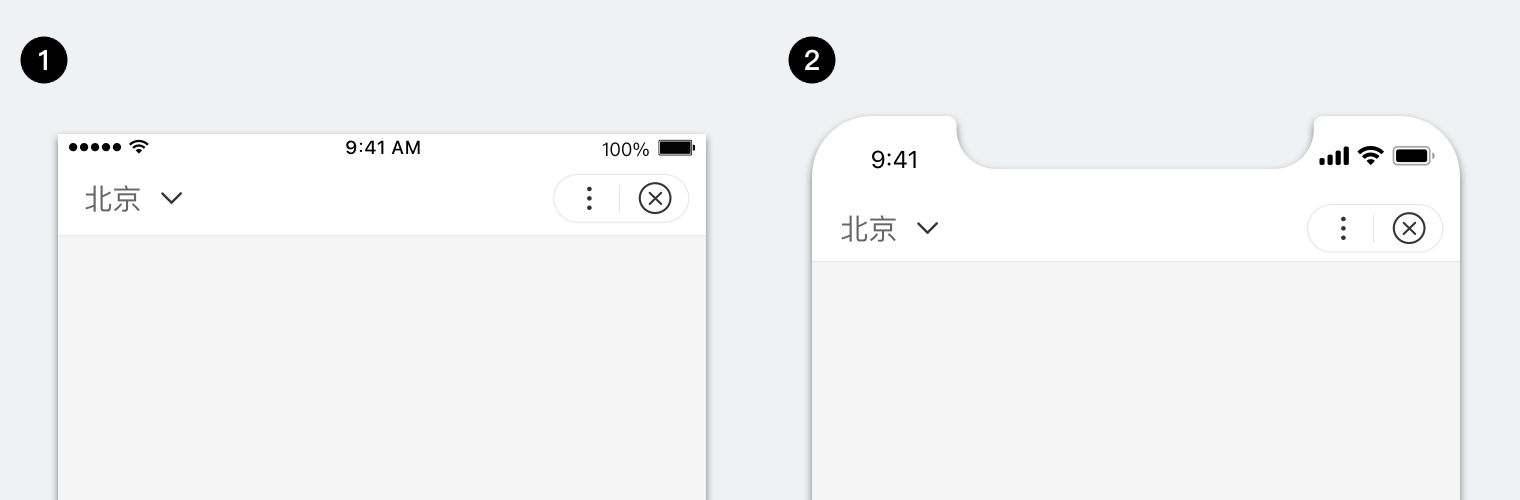Open the three-dot more menu in mockup 2
The image size is (1520, 500).
(1343, 229)
